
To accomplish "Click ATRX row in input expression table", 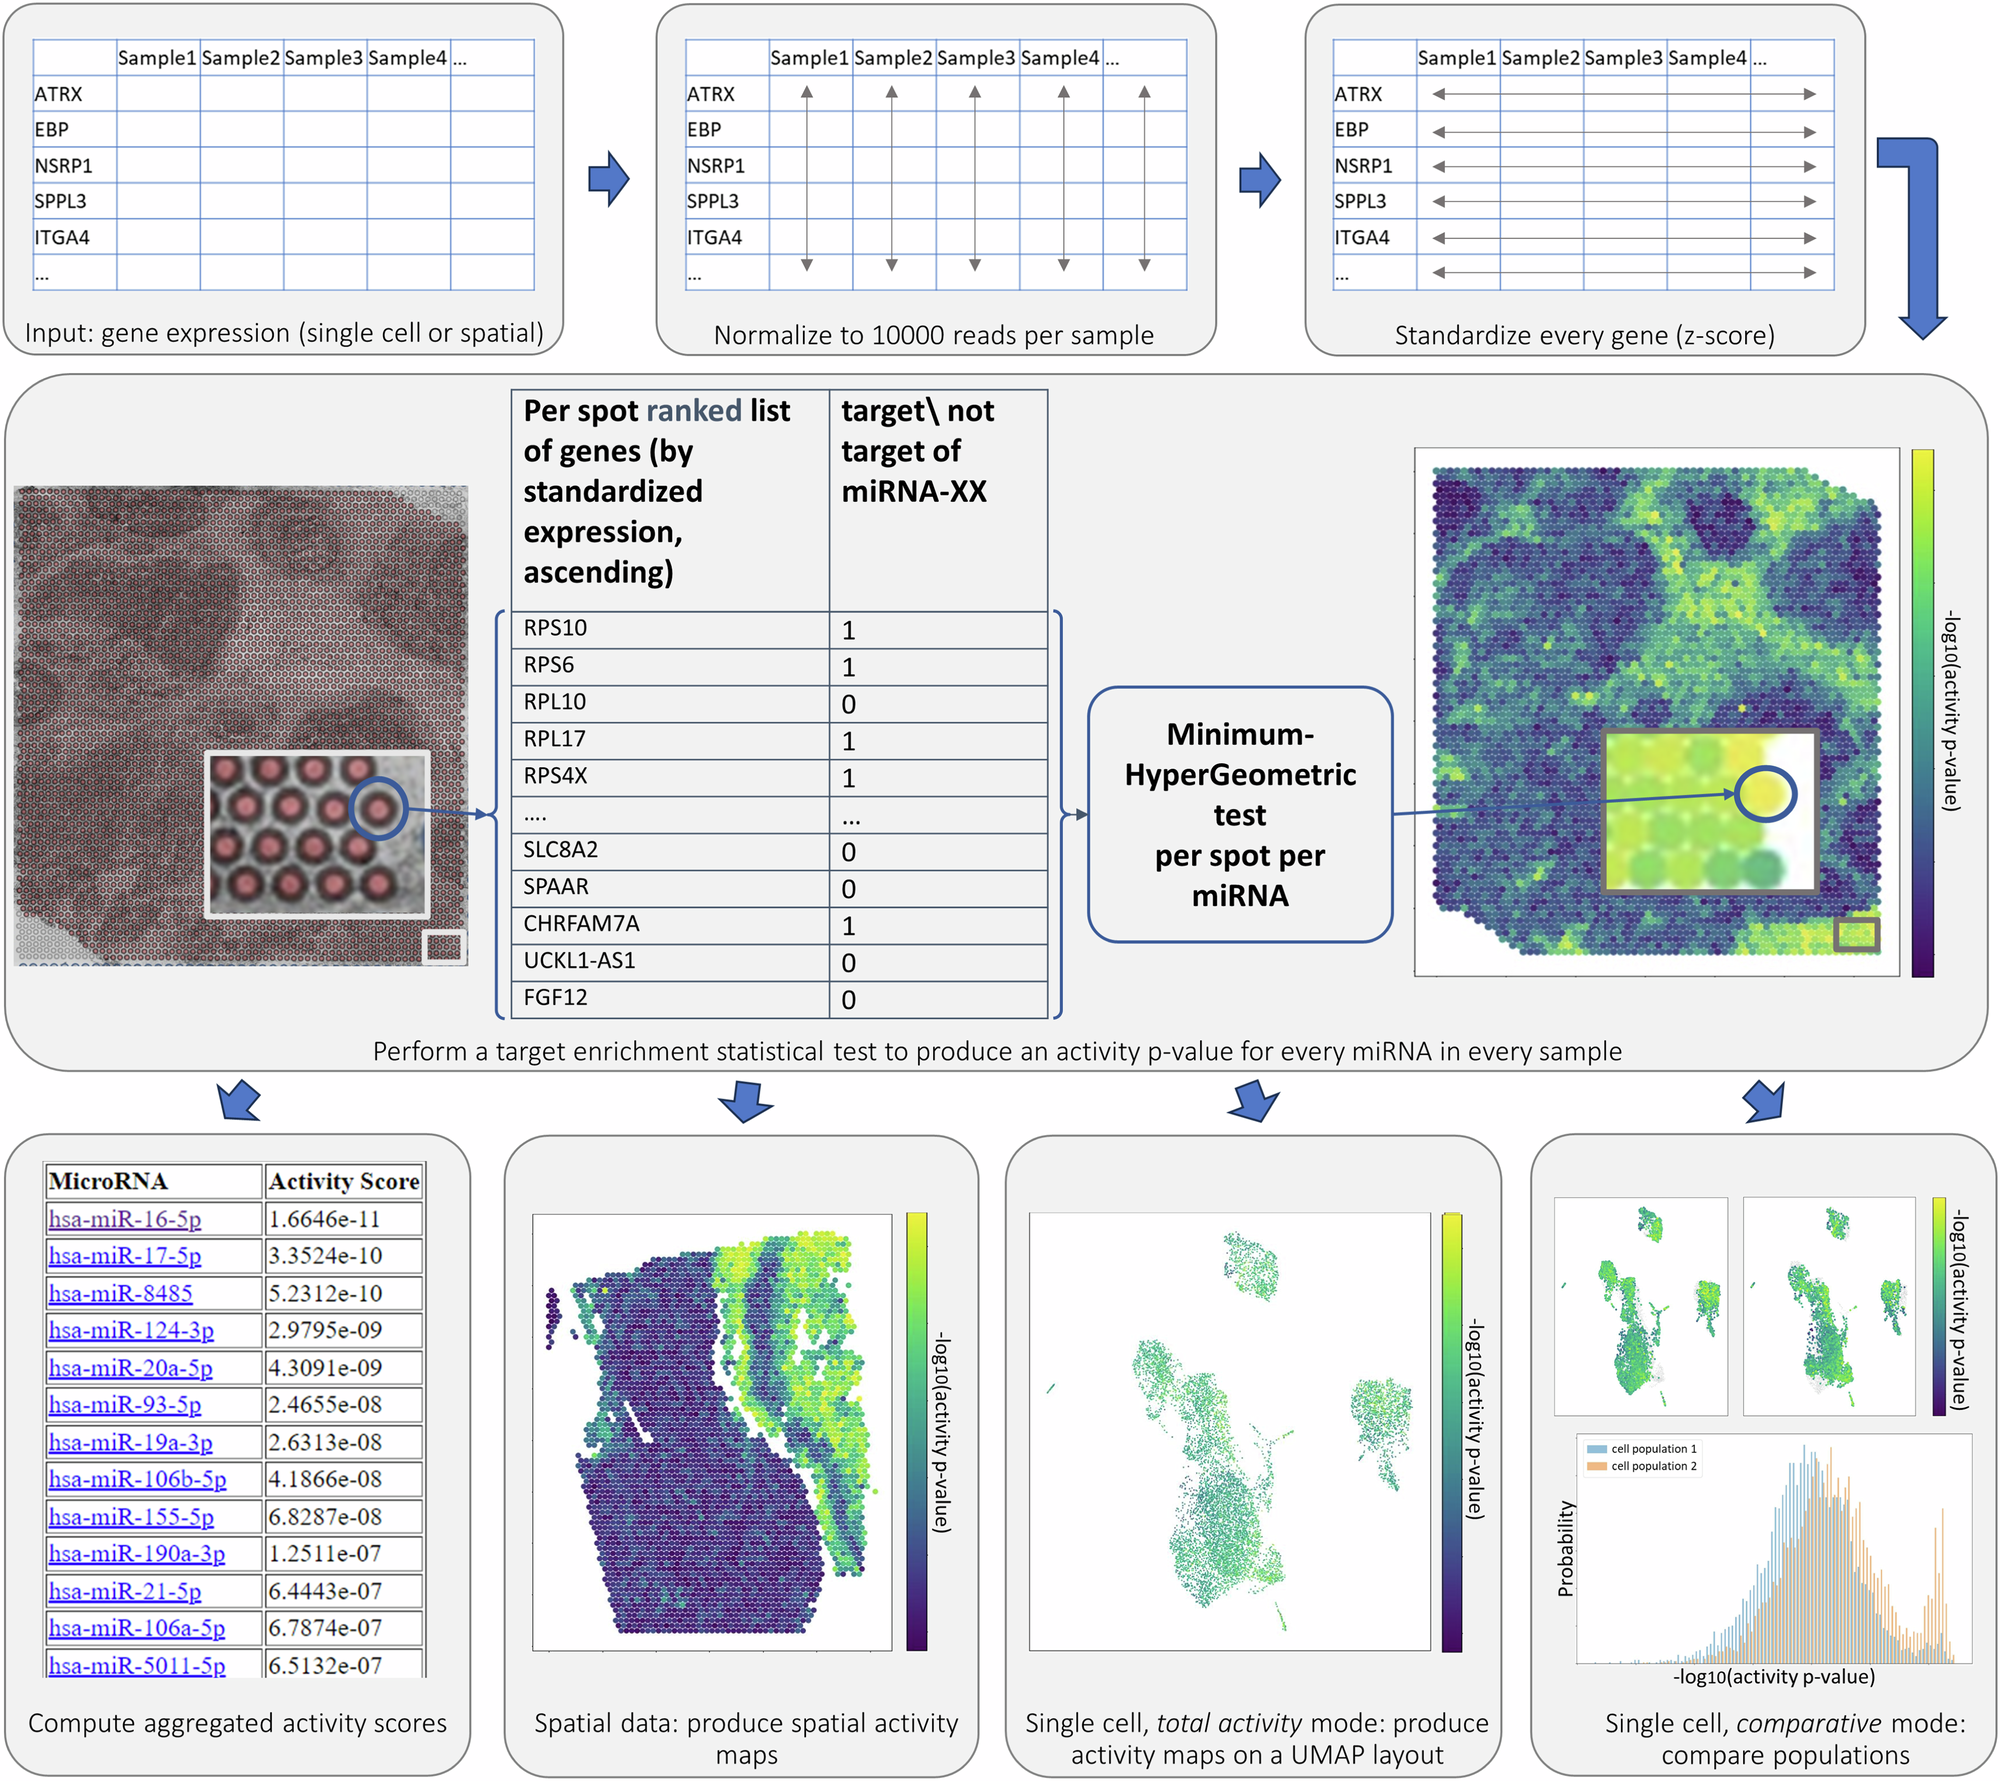I will tap(284, 94).
